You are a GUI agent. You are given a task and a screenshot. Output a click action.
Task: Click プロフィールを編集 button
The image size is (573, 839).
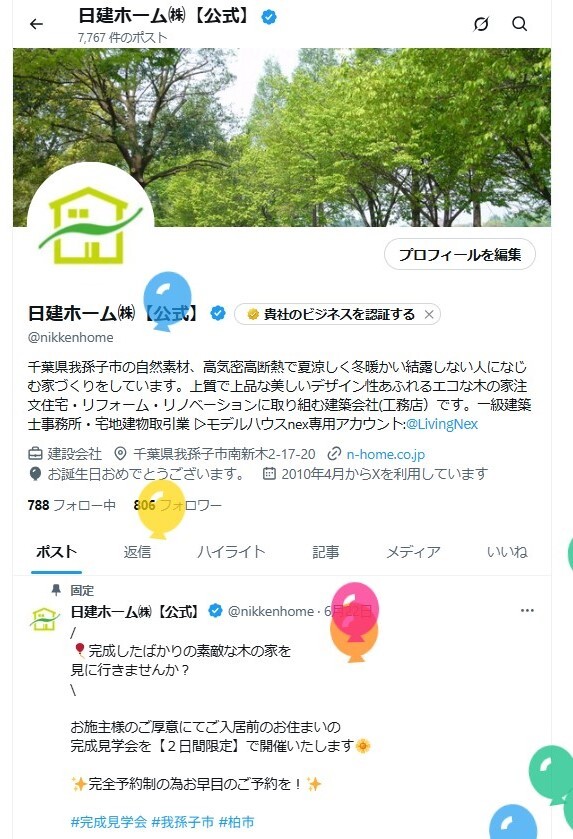tap(460, 255)
